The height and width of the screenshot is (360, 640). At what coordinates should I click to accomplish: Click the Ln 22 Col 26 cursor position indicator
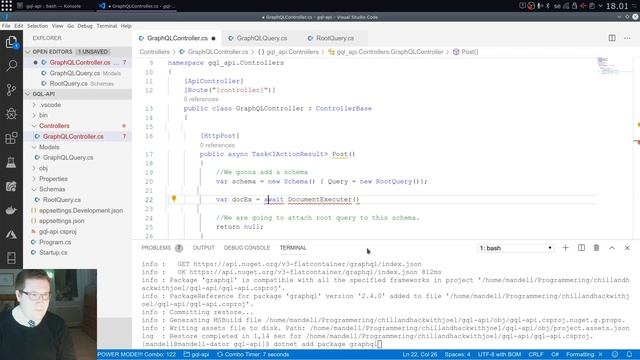(x=420, y=354)
